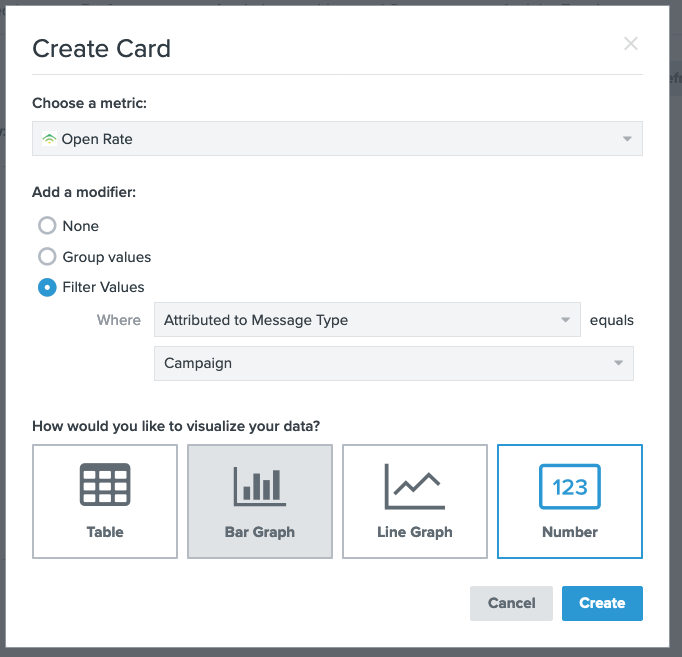Image resolution: width=682 pixels, height=657 pixels.
Task: Select the Bar Graph chart icon
Action: [260, 487]
